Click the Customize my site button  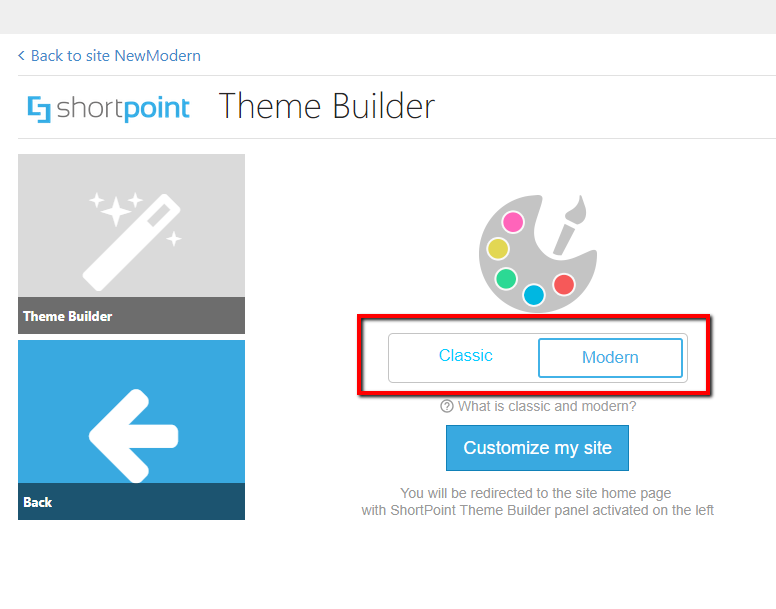(x=537, y=448)
